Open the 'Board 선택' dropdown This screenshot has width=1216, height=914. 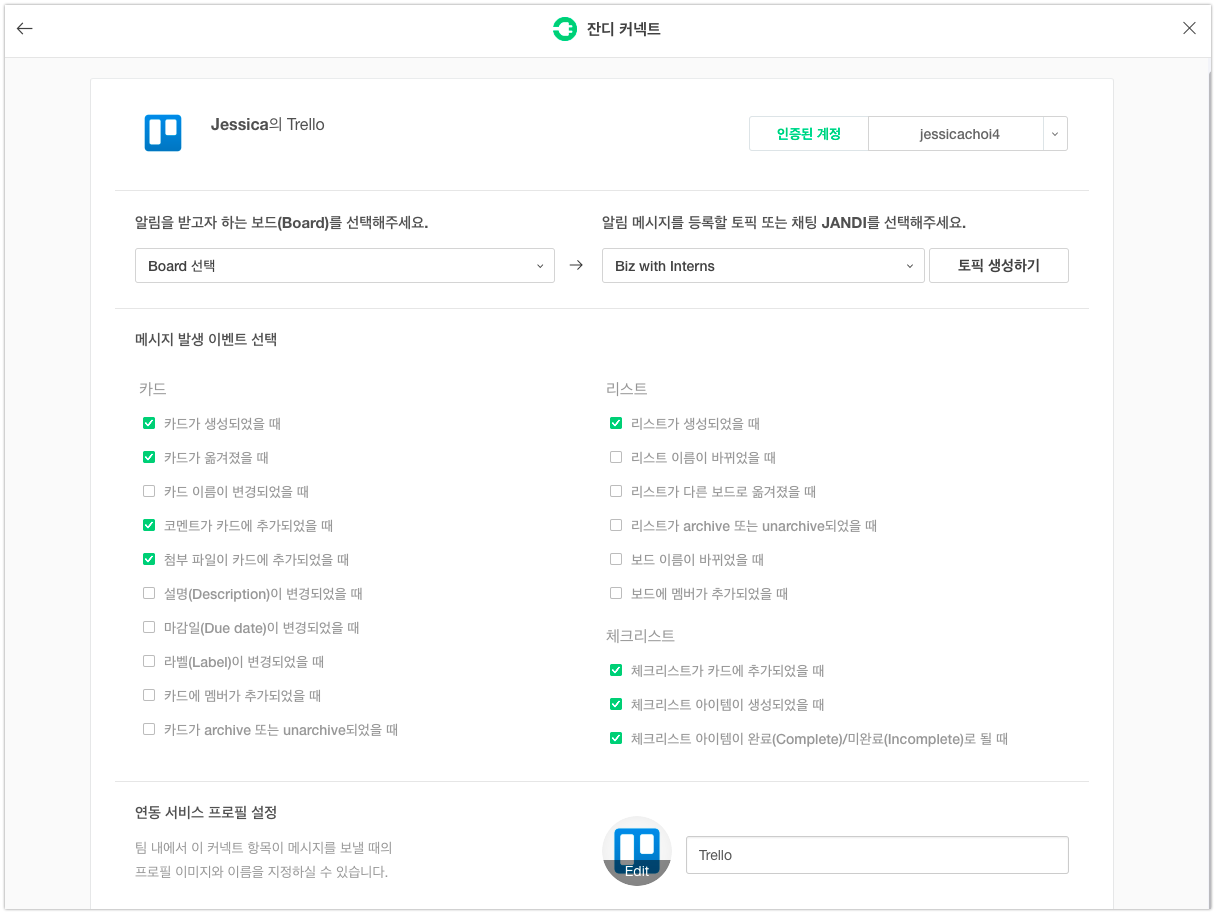(344, 266)
